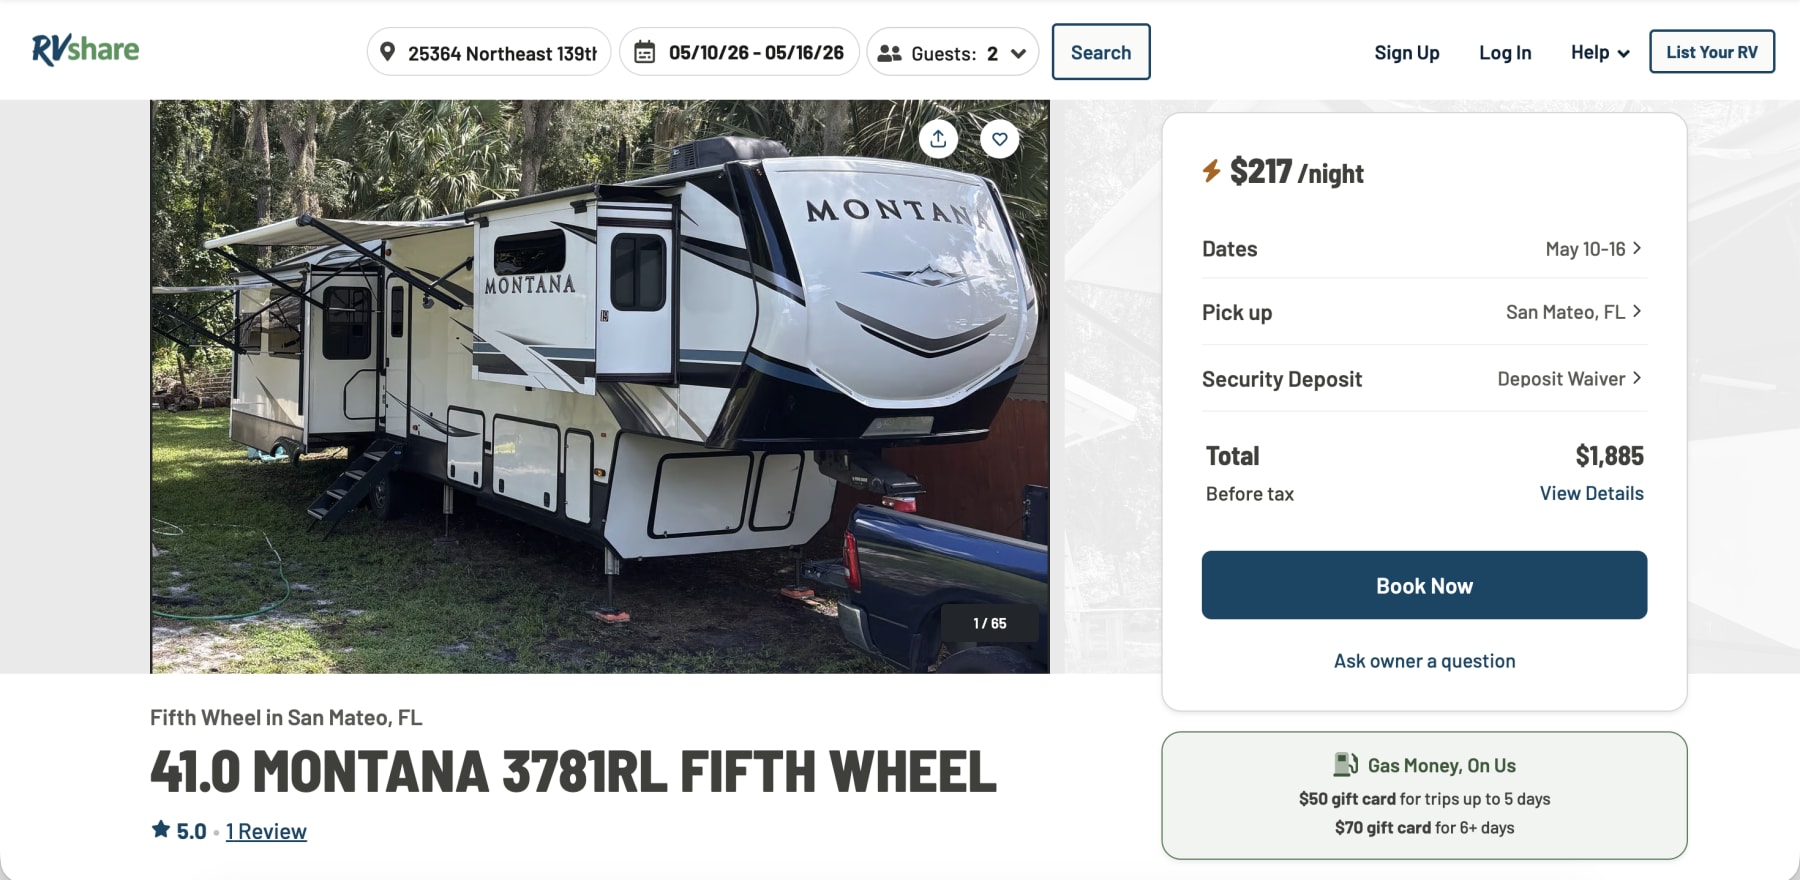Click the instant book lightning icon
This screenshot has width=1800, height=880.
1211,171
